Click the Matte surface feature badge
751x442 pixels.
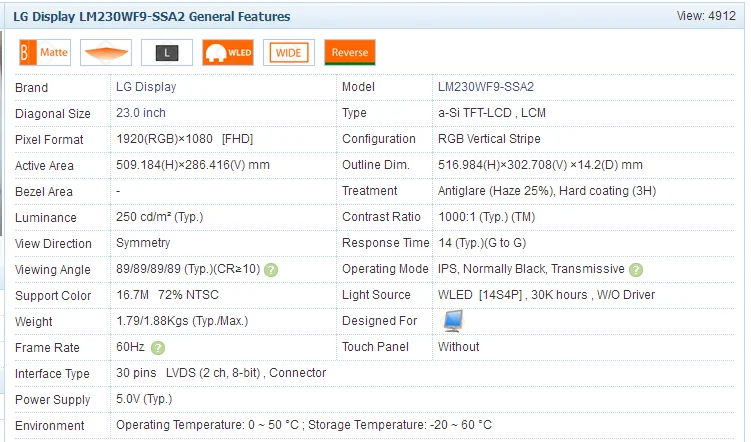(45, 52)
